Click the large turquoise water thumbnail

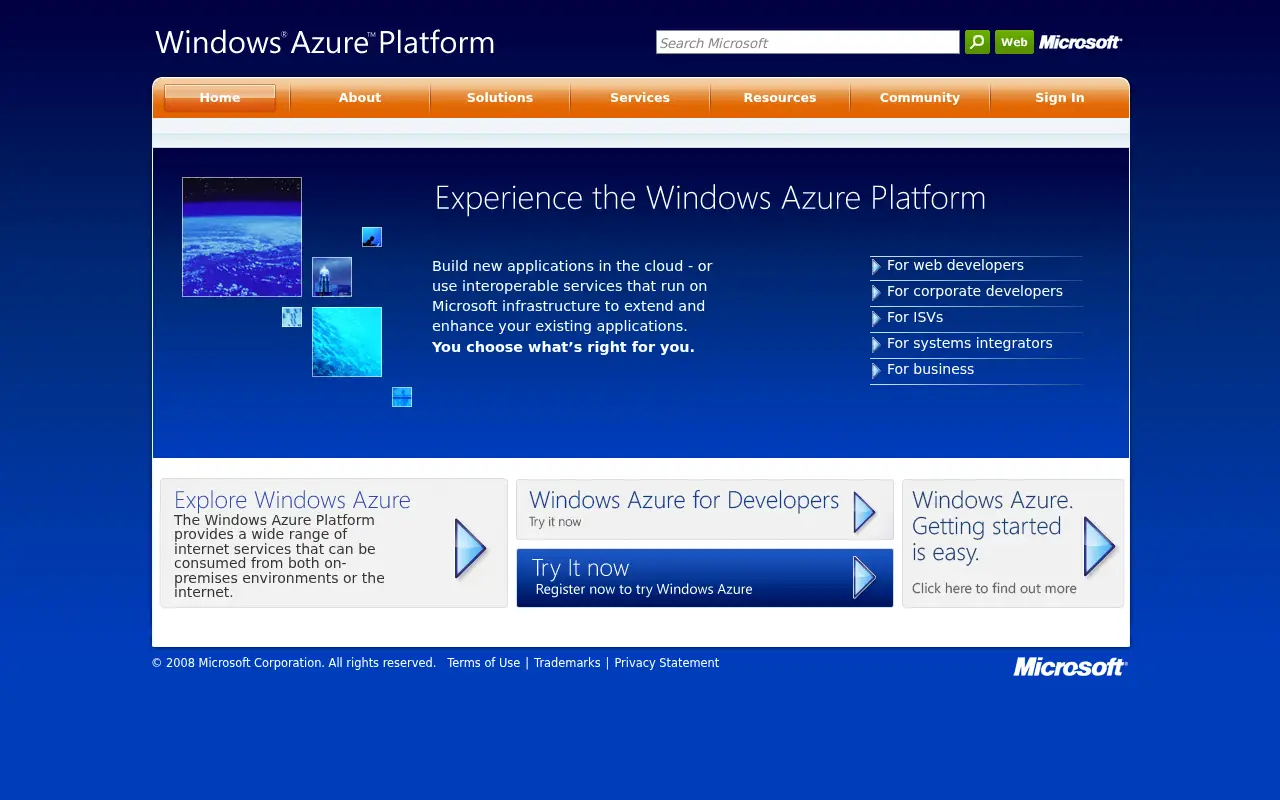click(347, 342)
